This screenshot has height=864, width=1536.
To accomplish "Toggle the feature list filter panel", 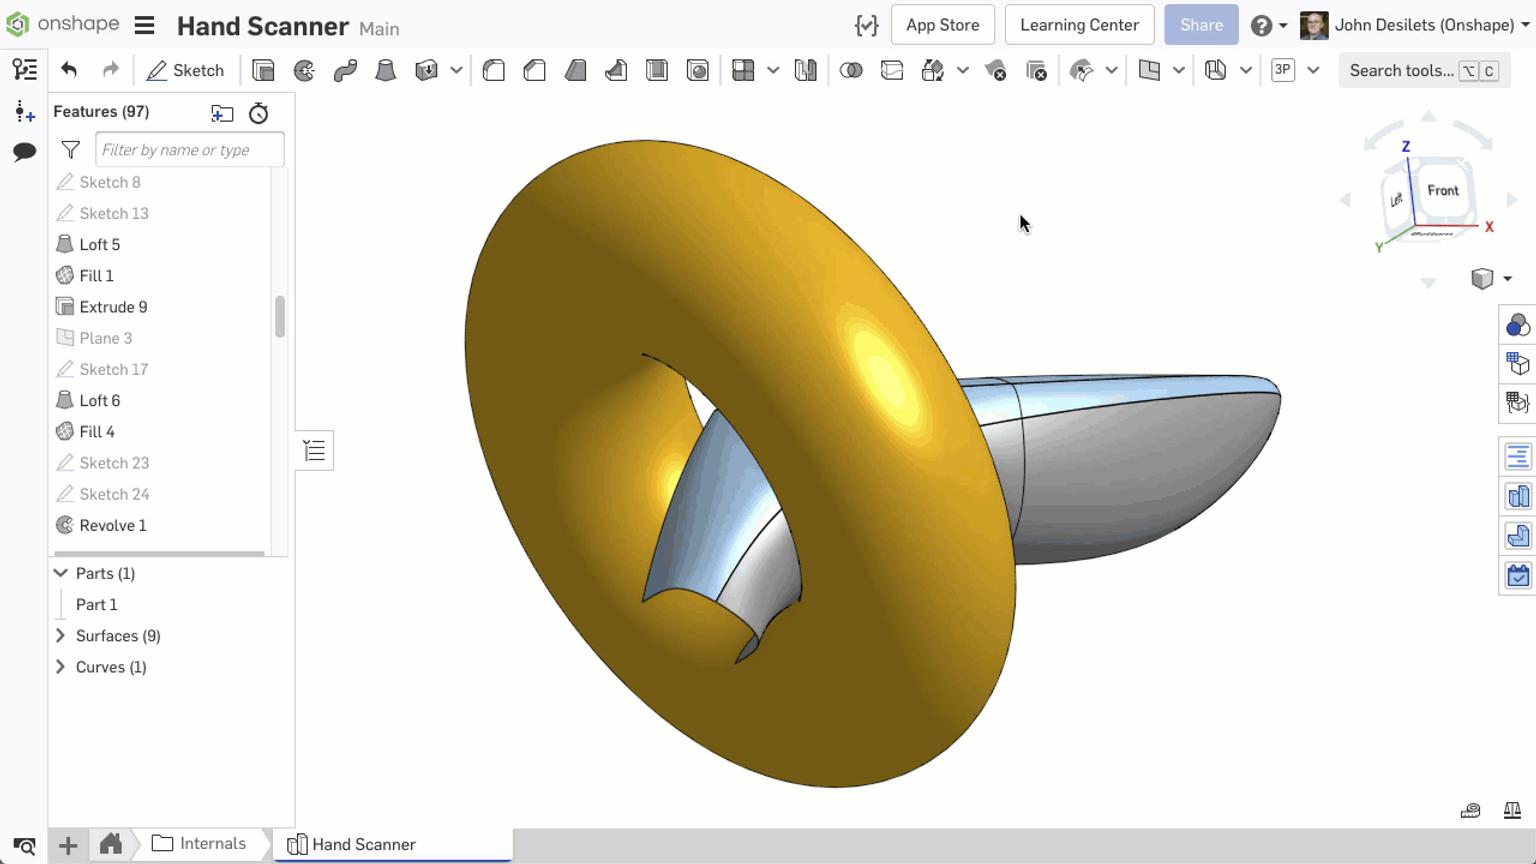I will pos(70,149).
